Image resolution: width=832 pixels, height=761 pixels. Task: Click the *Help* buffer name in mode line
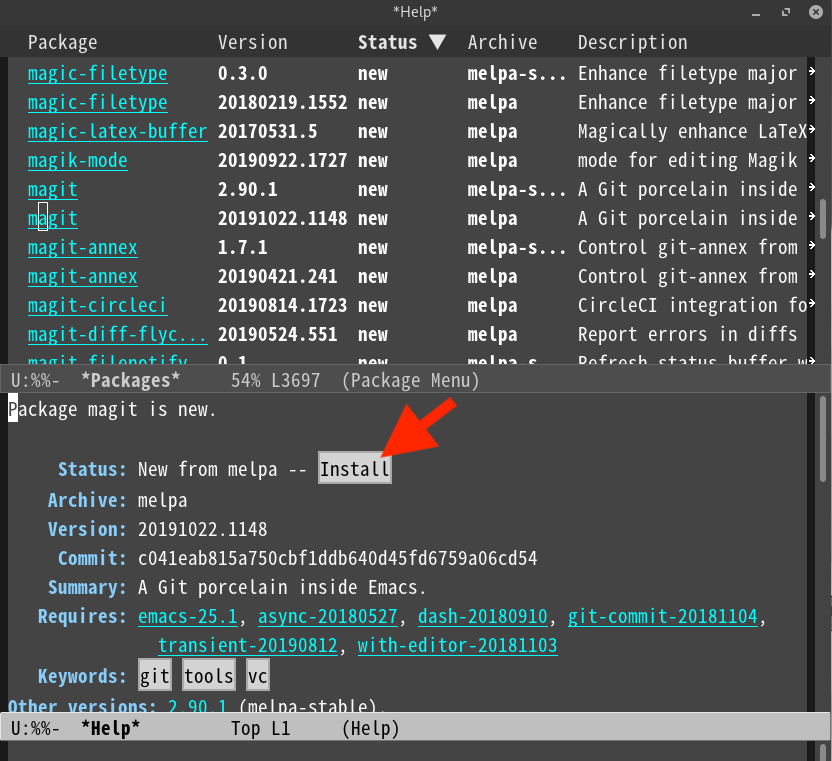(x=110, y=729)
